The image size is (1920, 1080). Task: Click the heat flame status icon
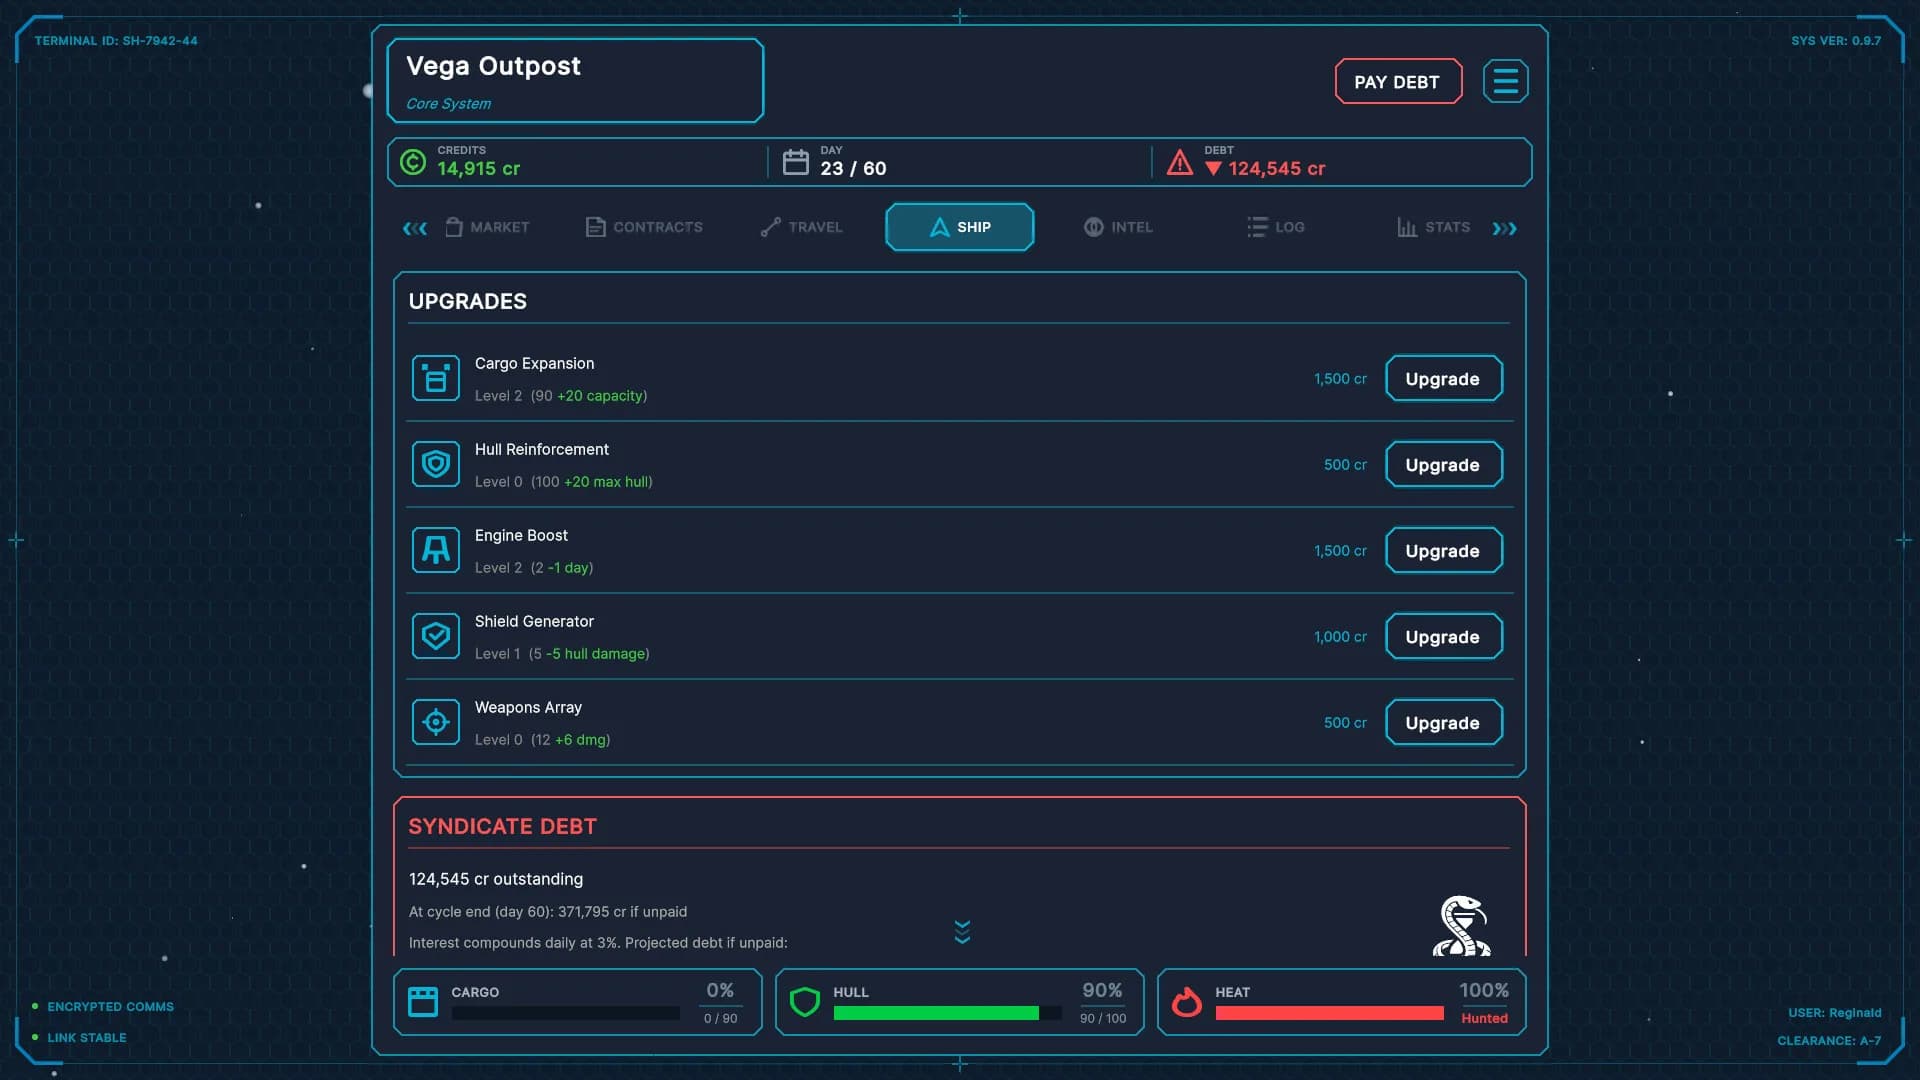1187,1002
